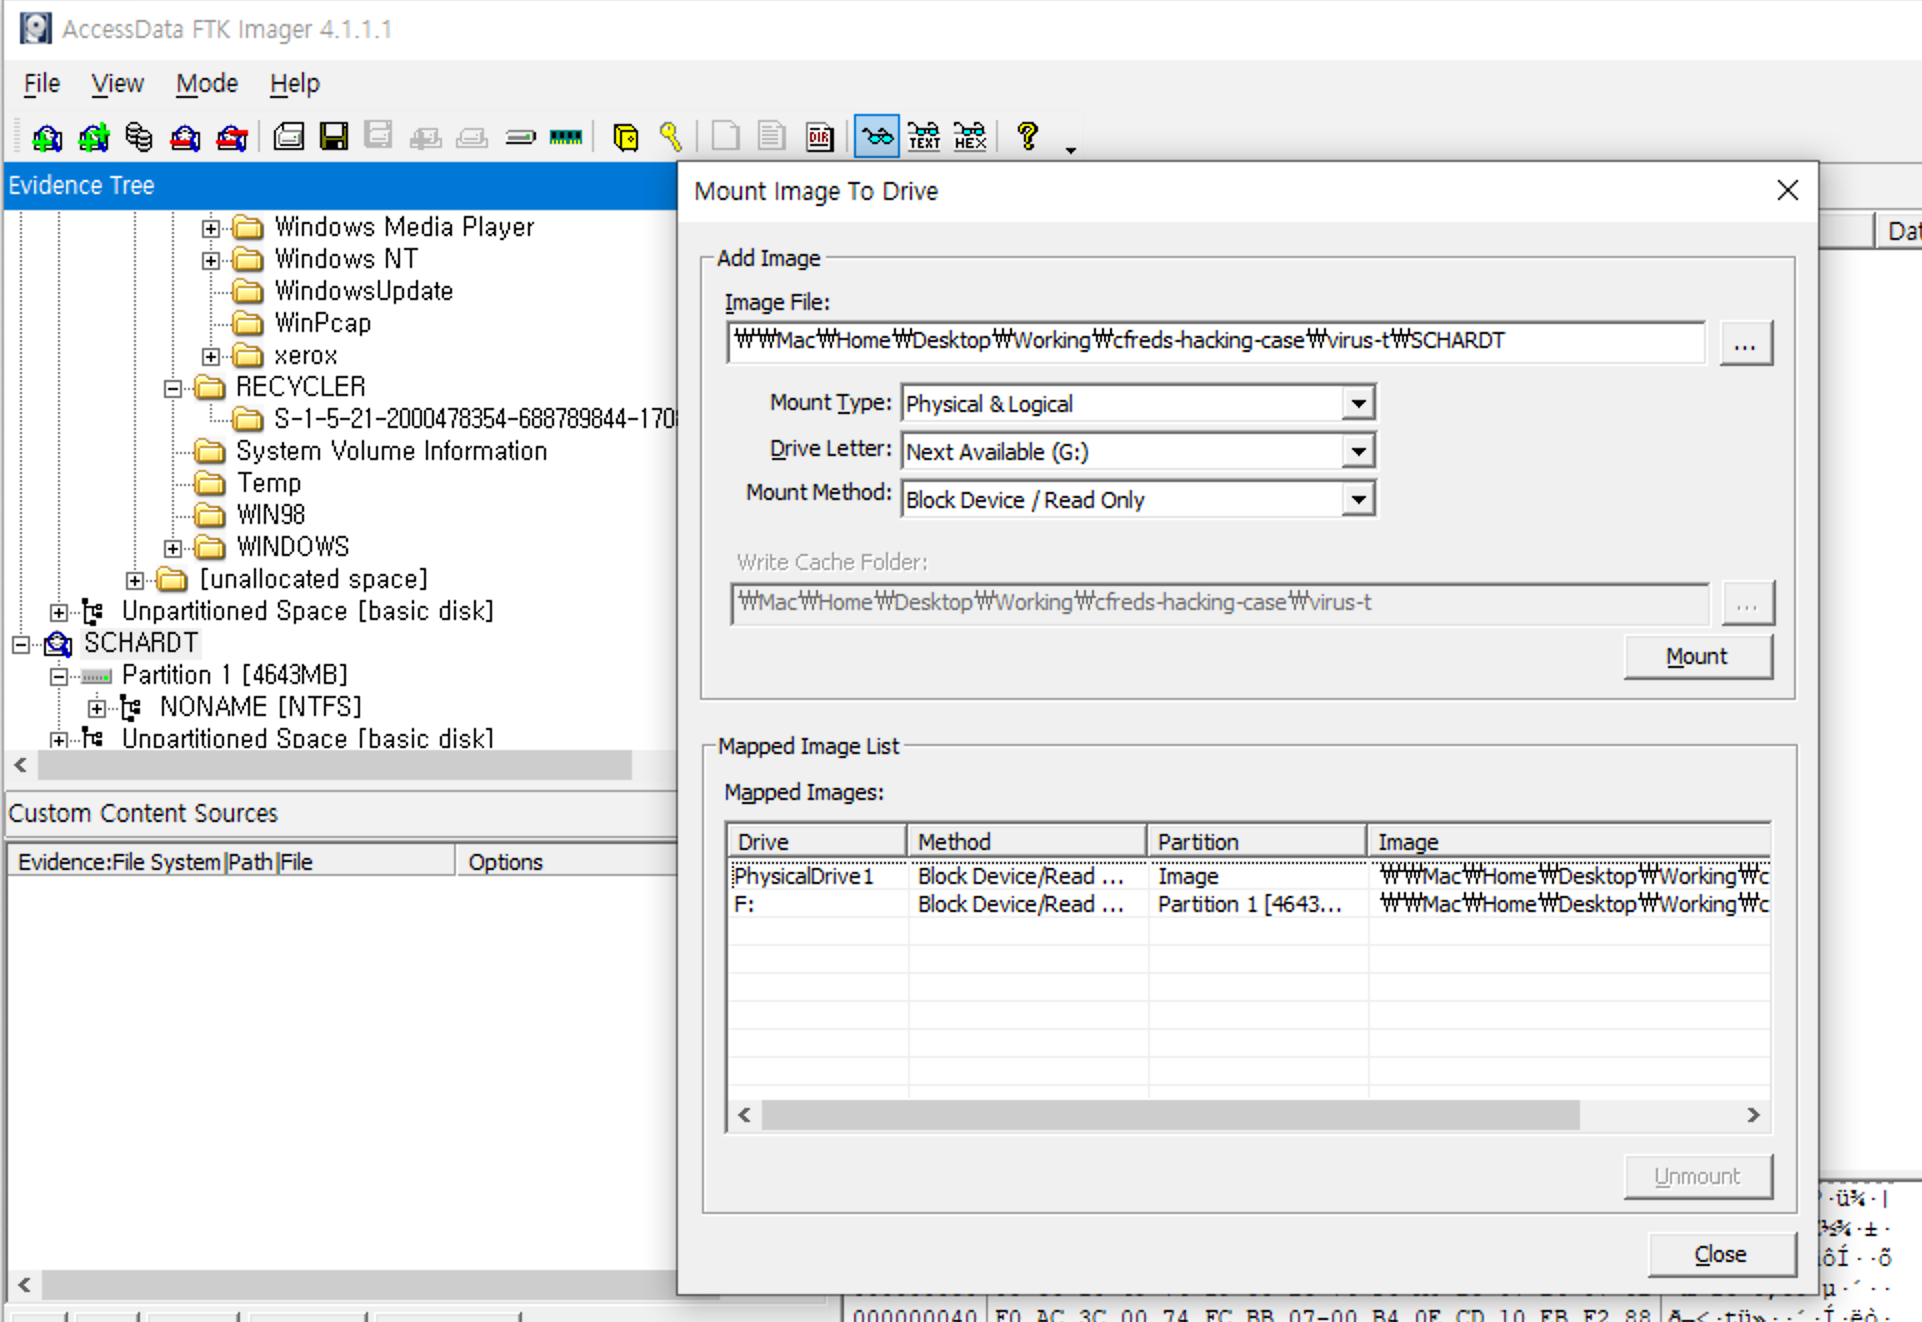This screenshot has width=1922, height=1322.
Task: Click the yellow question mark help icon
Action: click(x=1027, y=135)
